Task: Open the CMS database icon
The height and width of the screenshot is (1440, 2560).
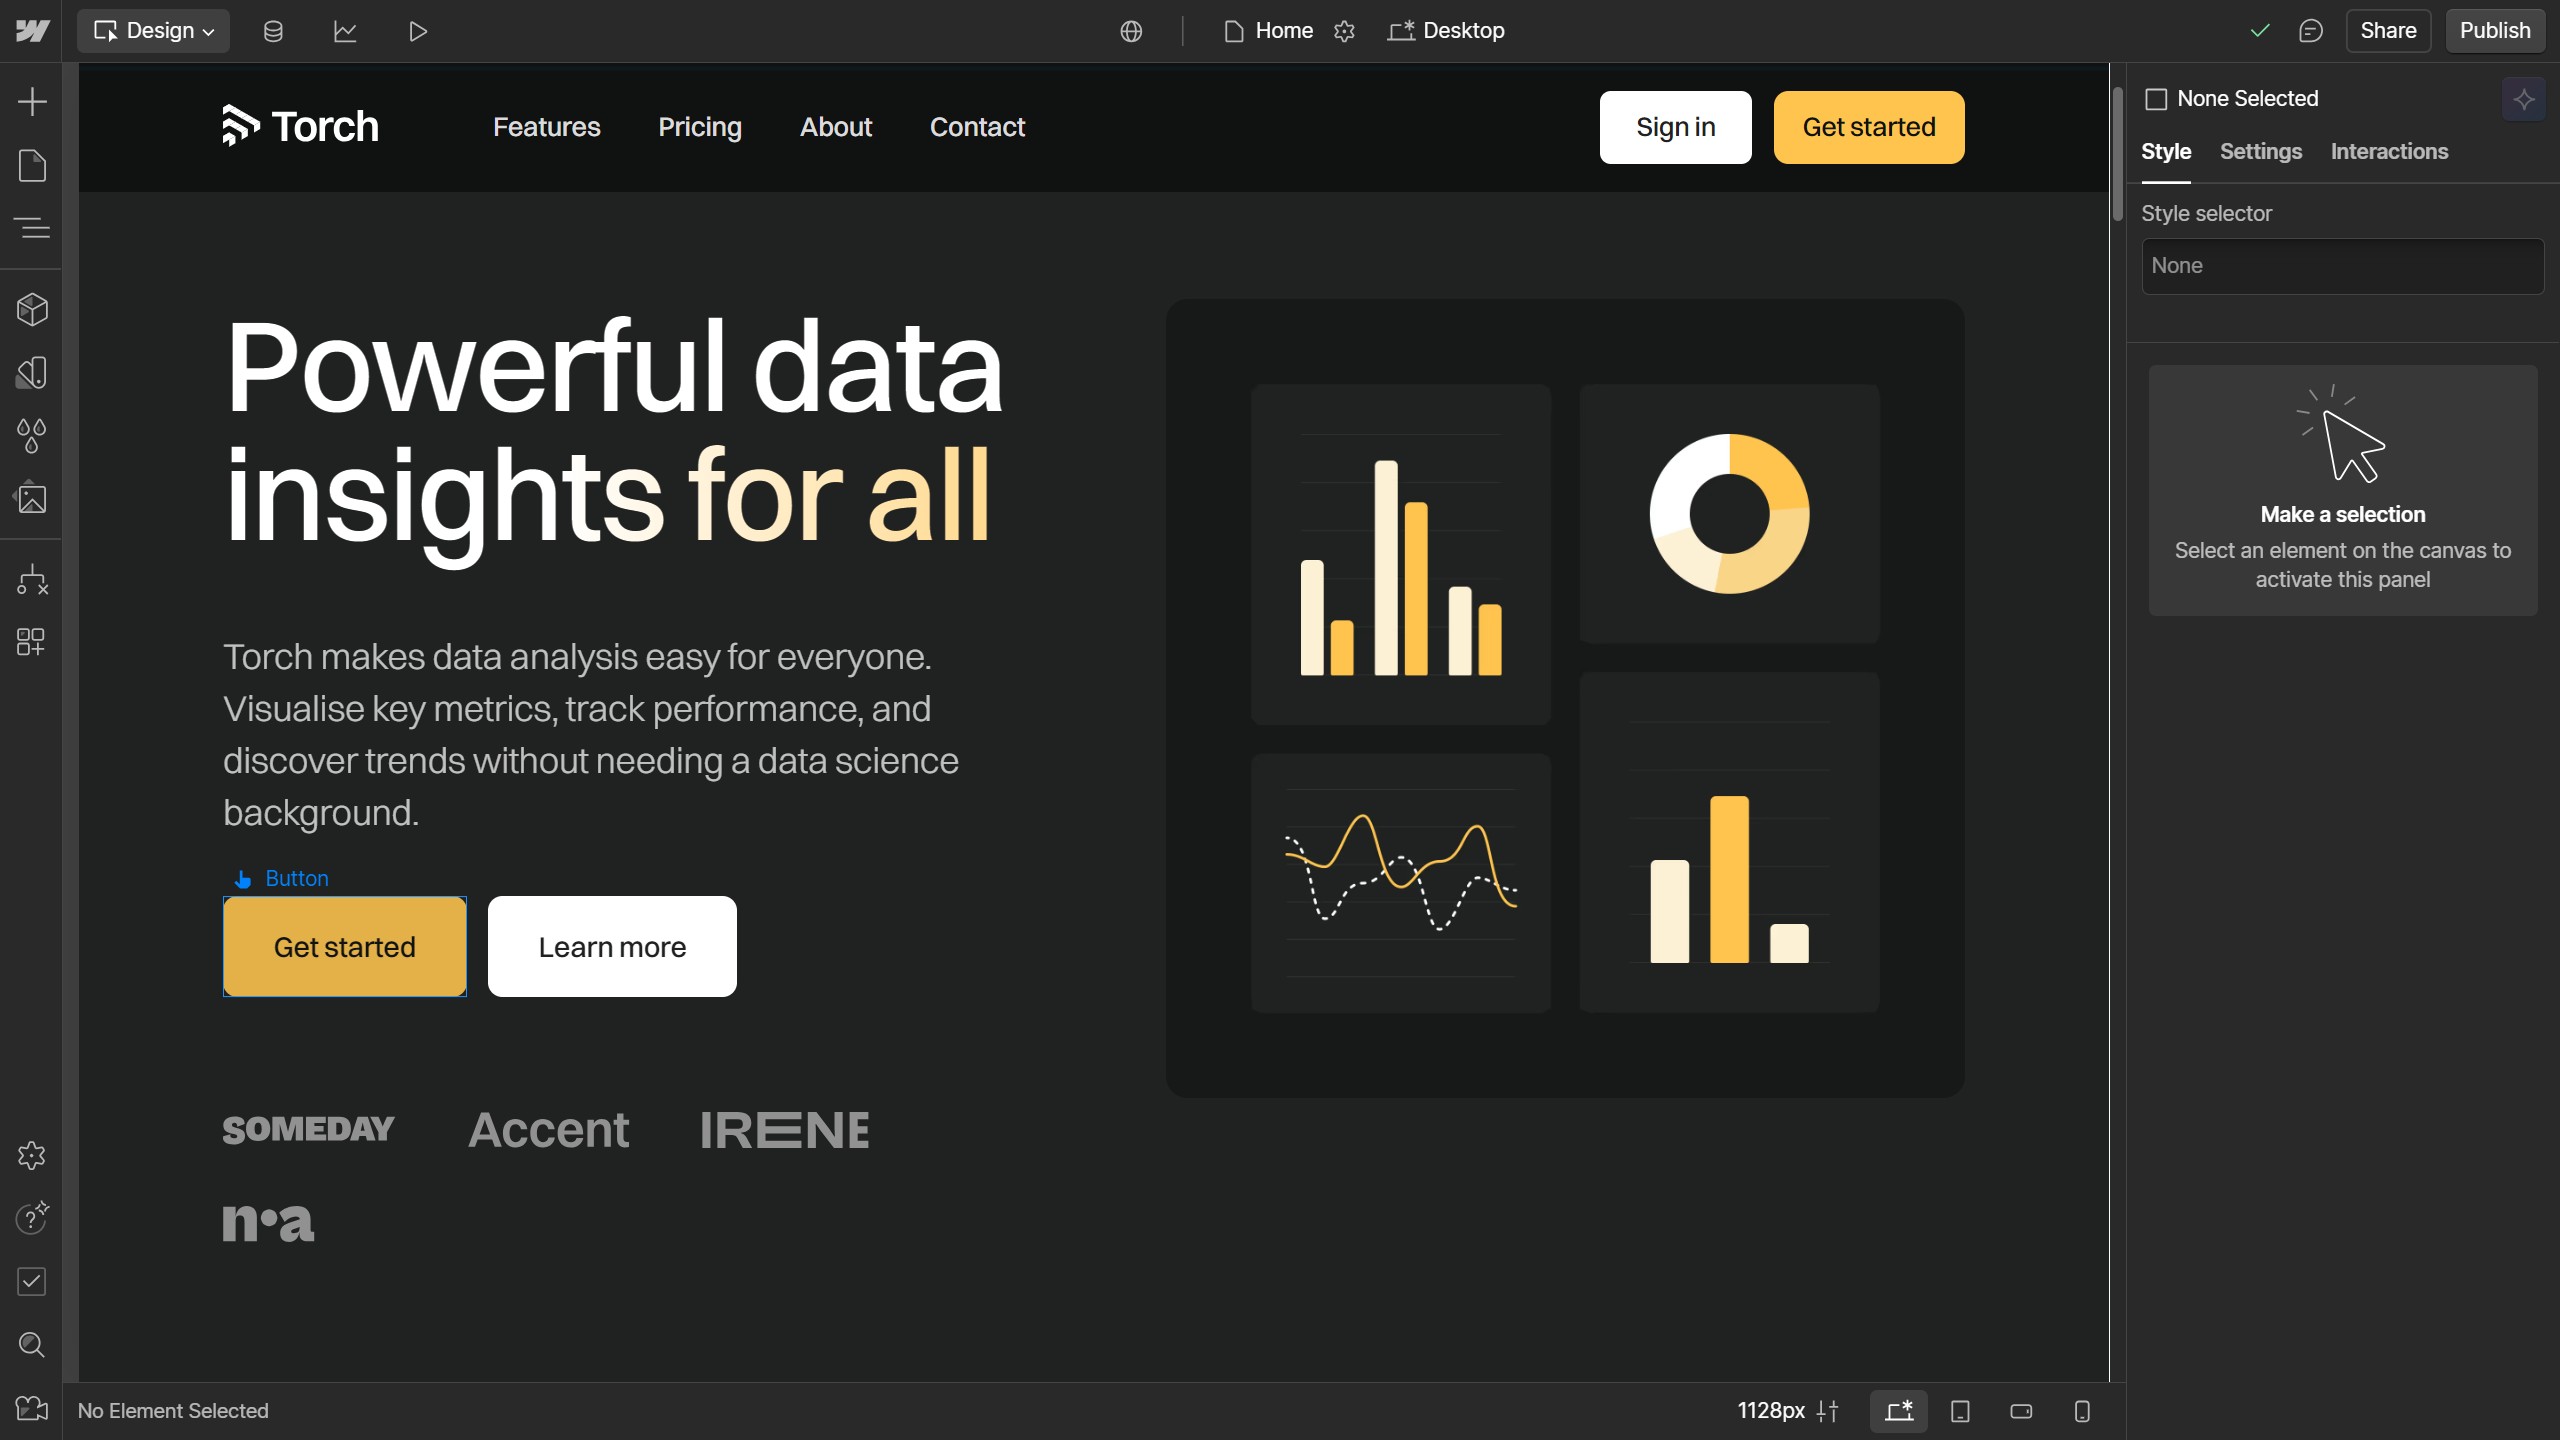Action: pyautogui.click(x=273, y=31)
